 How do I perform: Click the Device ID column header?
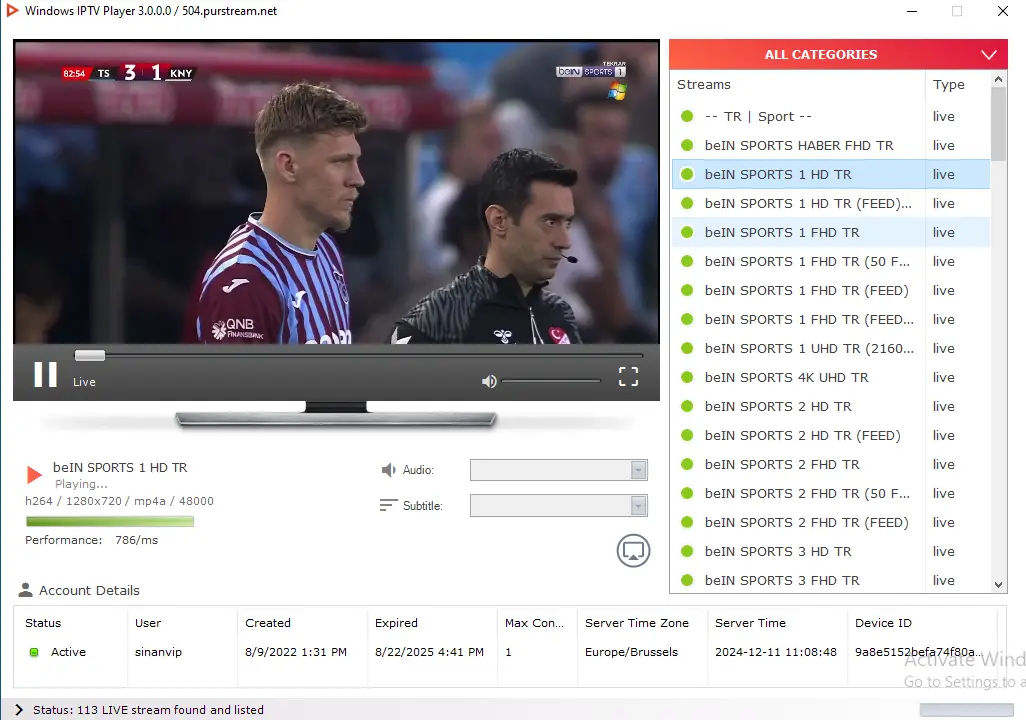click(x=922, y=623)
